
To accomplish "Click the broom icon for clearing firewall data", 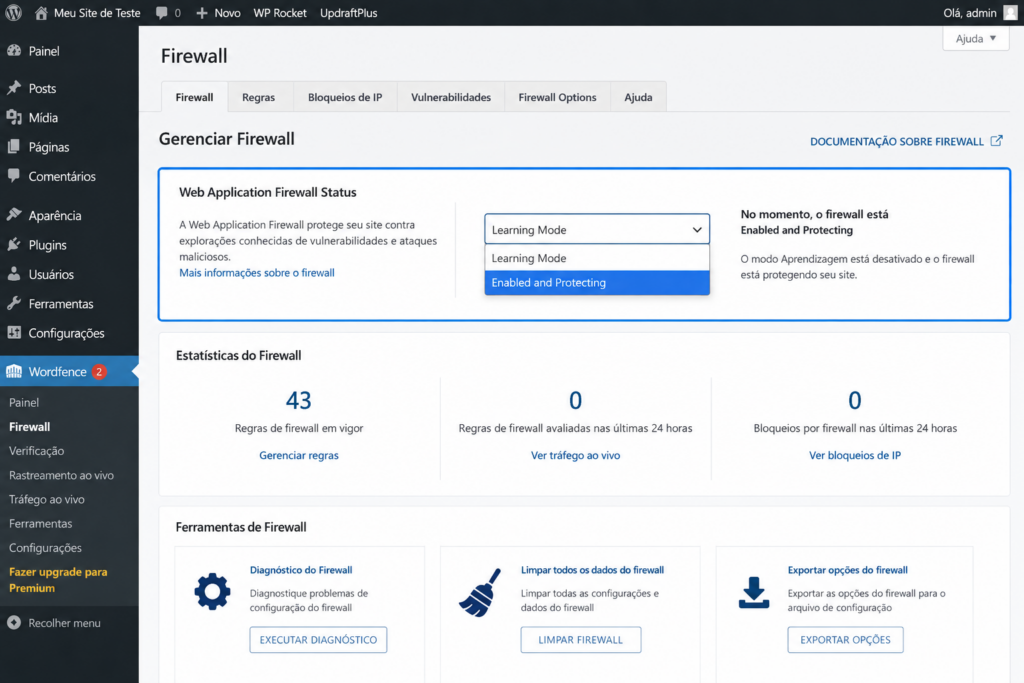I will tap(480, 592).
